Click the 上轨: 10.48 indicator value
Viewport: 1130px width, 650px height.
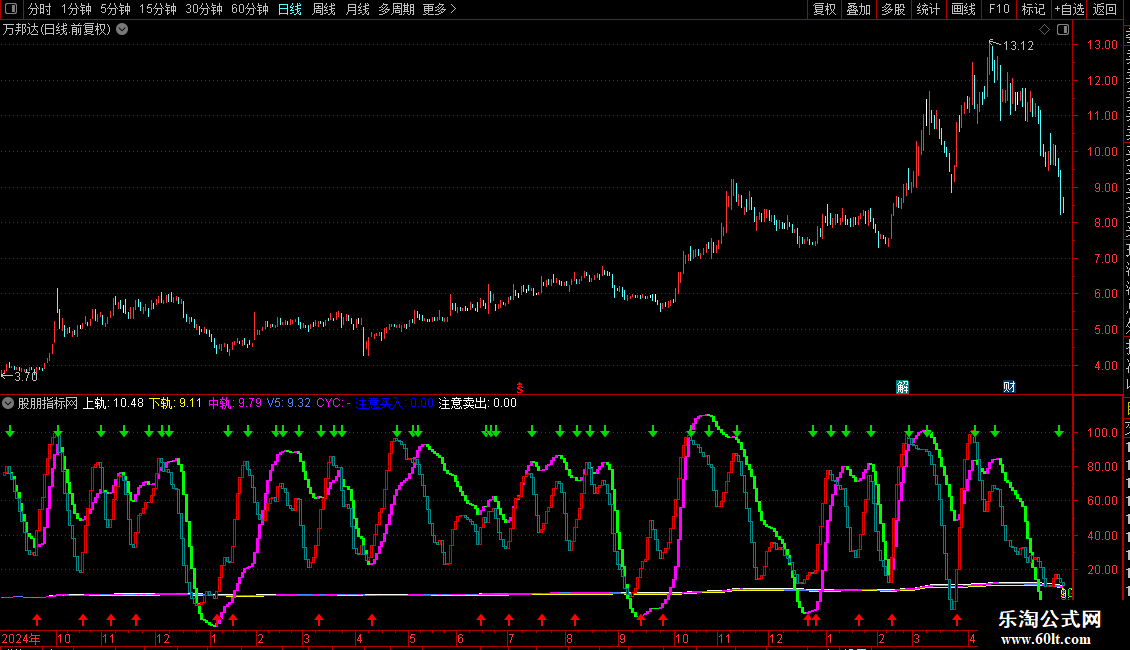tap(113, 404)
